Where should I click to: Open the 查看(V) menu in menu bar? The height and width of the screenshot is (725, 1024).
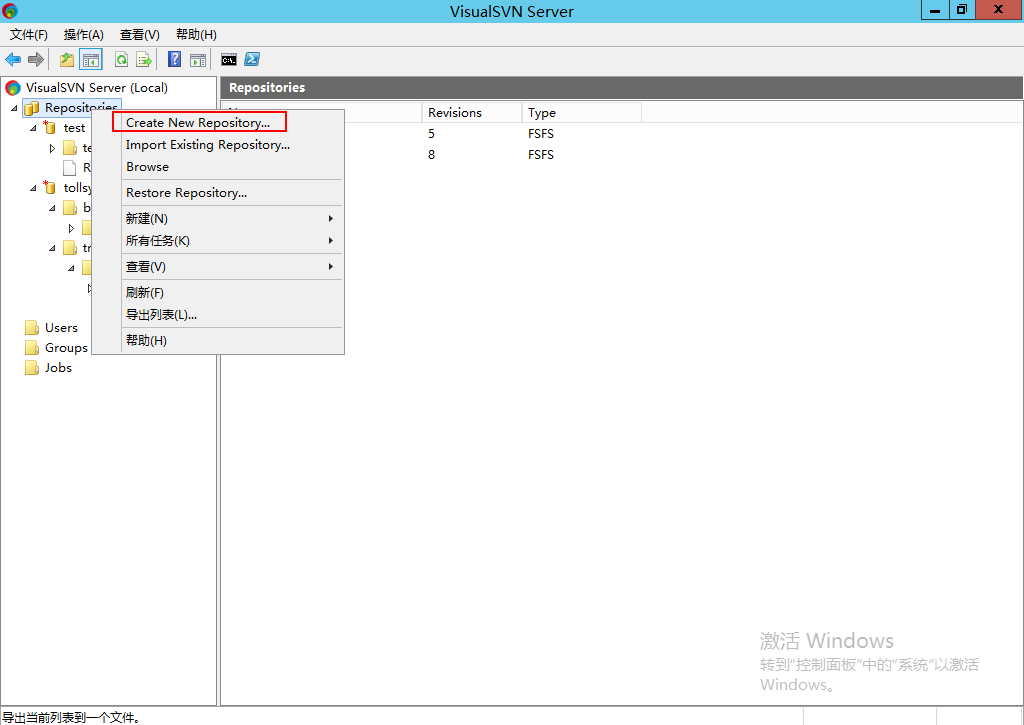[140, 35]
